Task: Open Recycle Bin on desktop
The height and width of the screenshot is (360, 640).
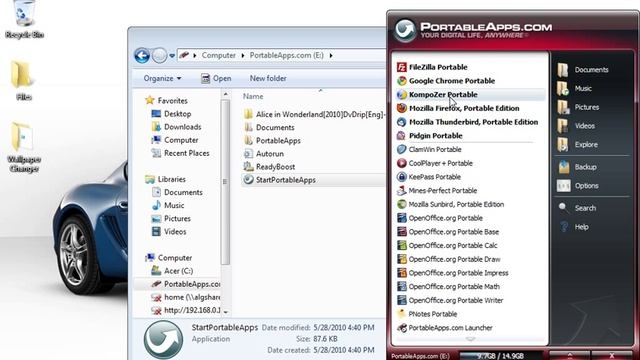Action: pos(24,20)
